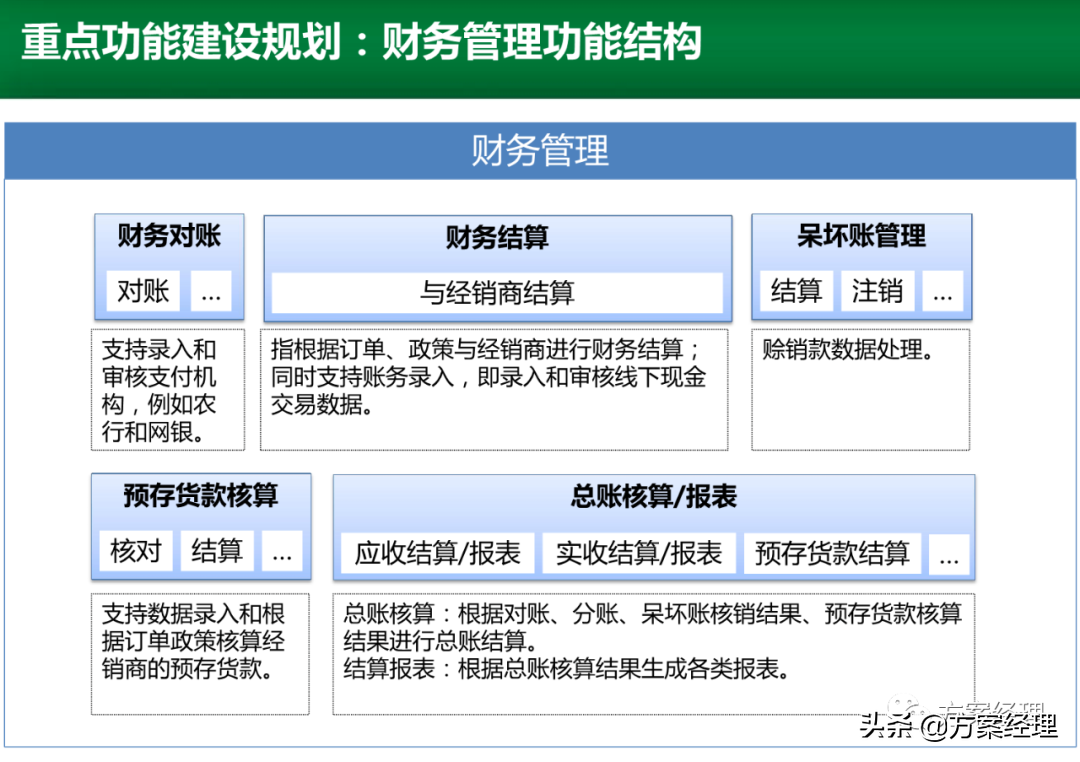
Task: Click the ellipsis box under 预存货款核算
Action: 282,550
